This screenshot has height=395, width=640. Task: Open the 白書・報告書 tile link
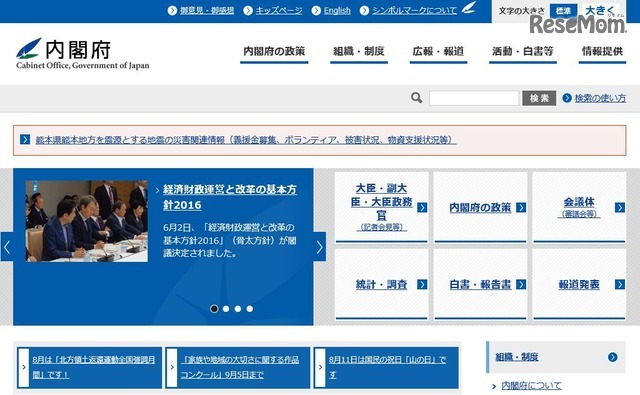click(x=480, y=284)
